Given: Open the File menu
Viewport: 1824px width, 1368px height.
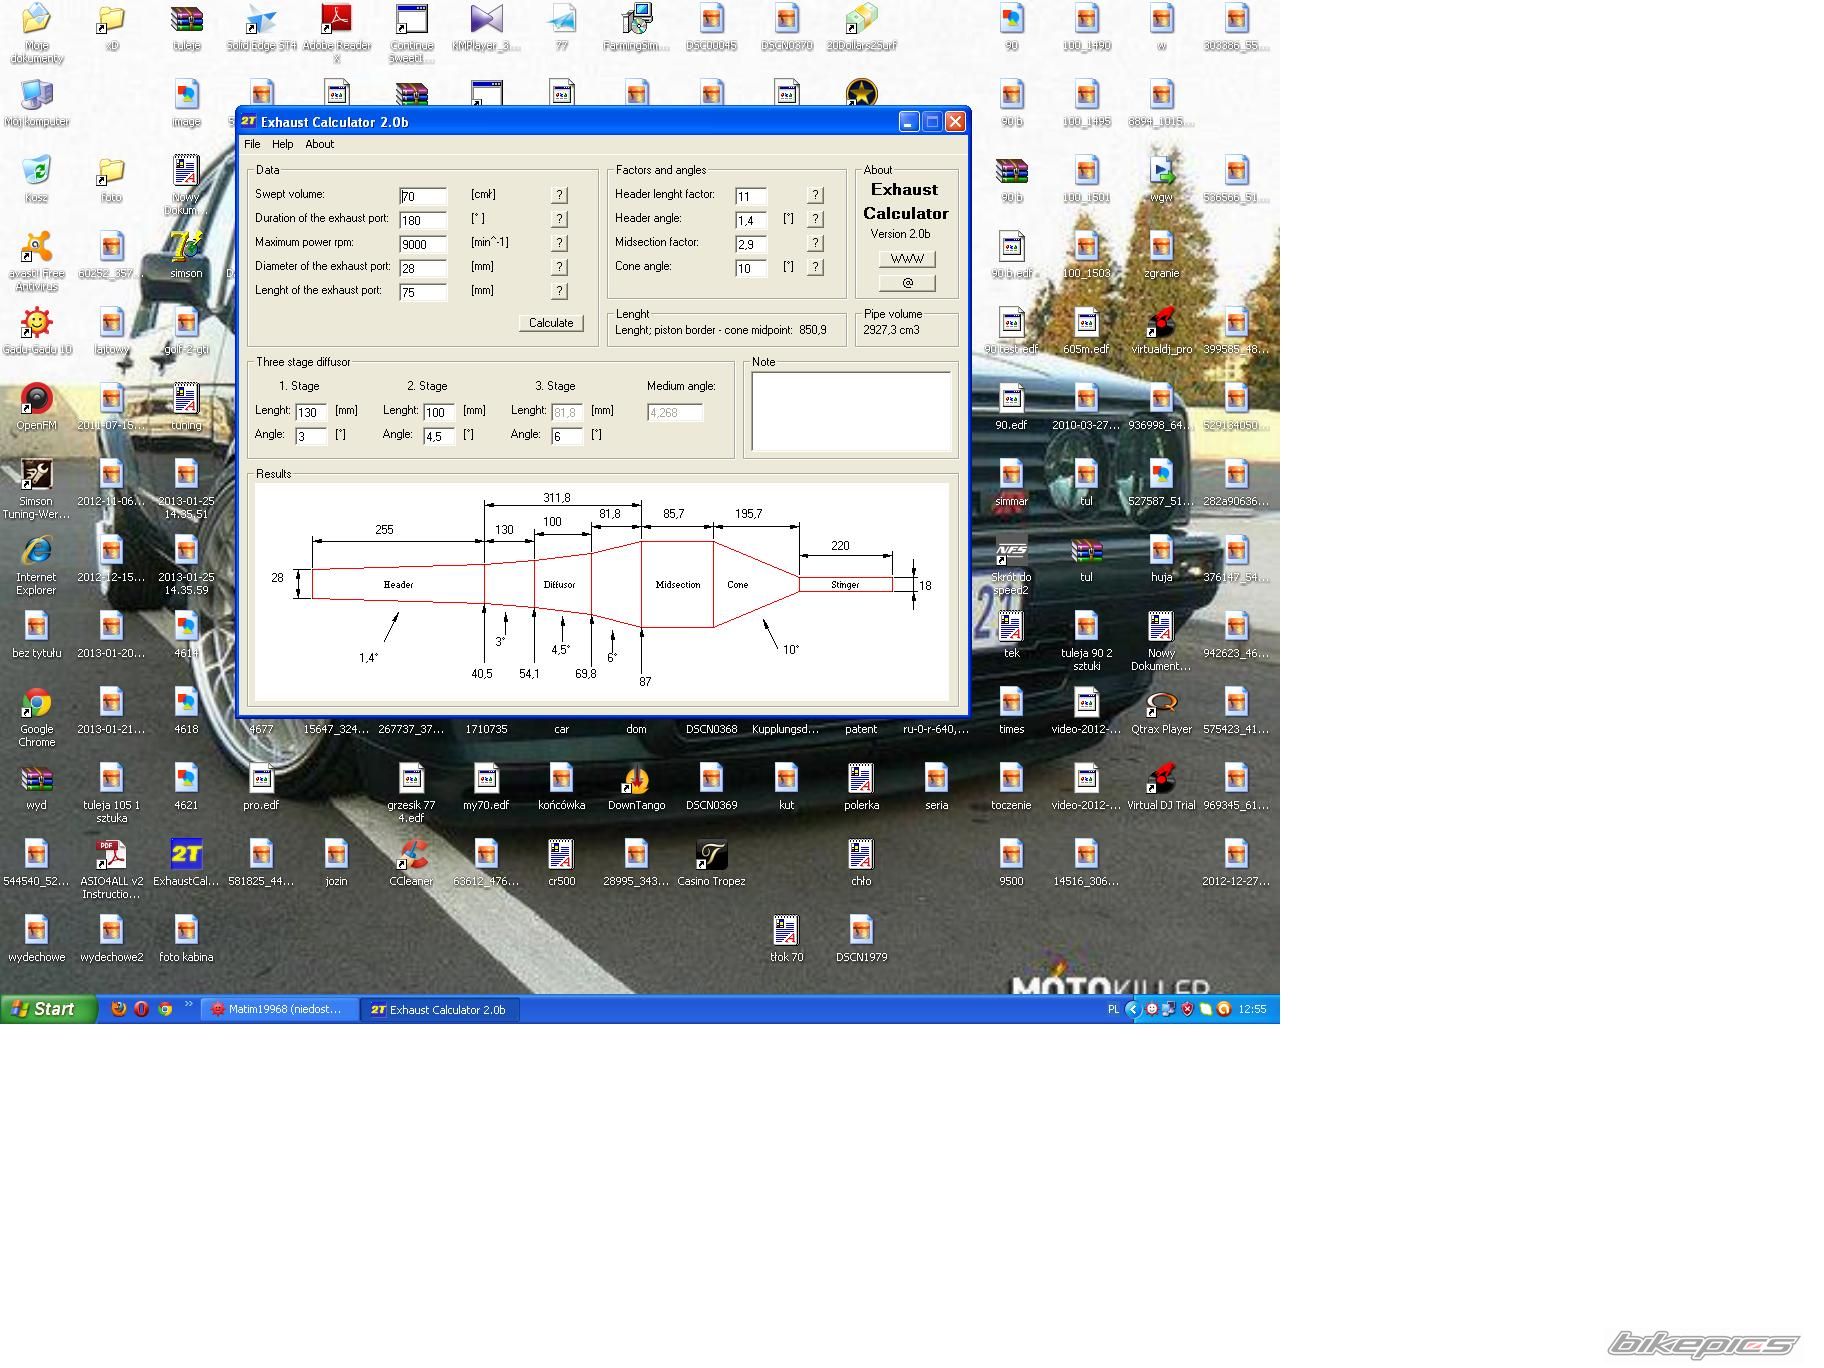Looking at the screenshot, I should coord(252,144).
